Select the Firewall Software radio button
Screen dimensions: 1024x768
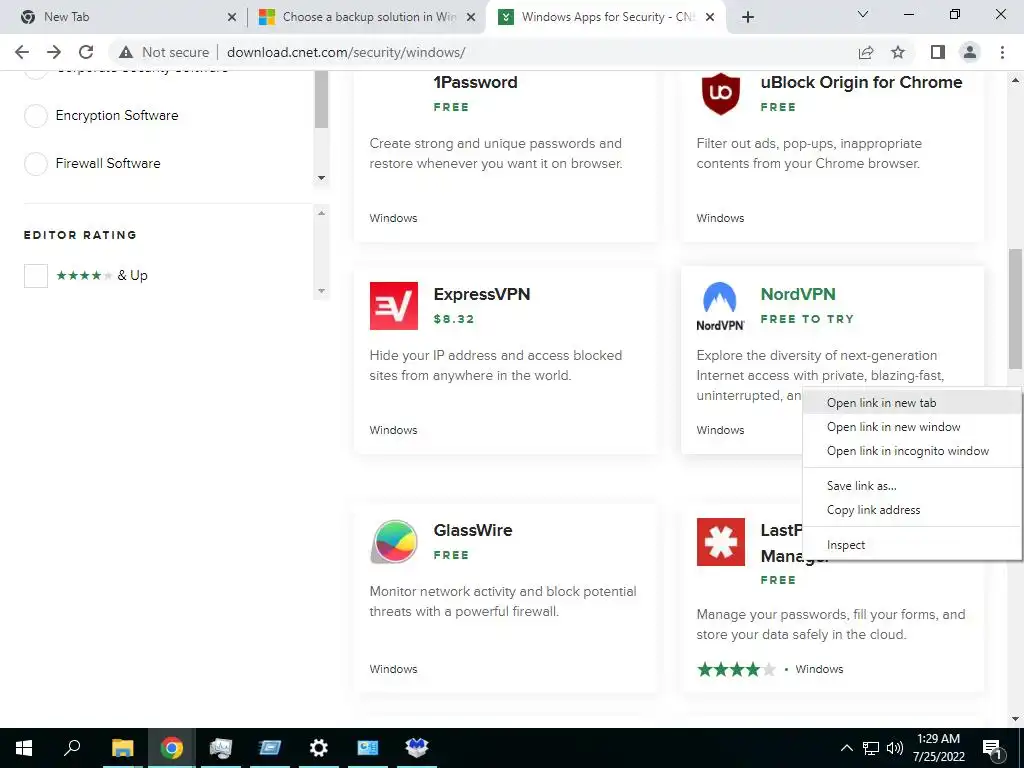pos(36,163)
